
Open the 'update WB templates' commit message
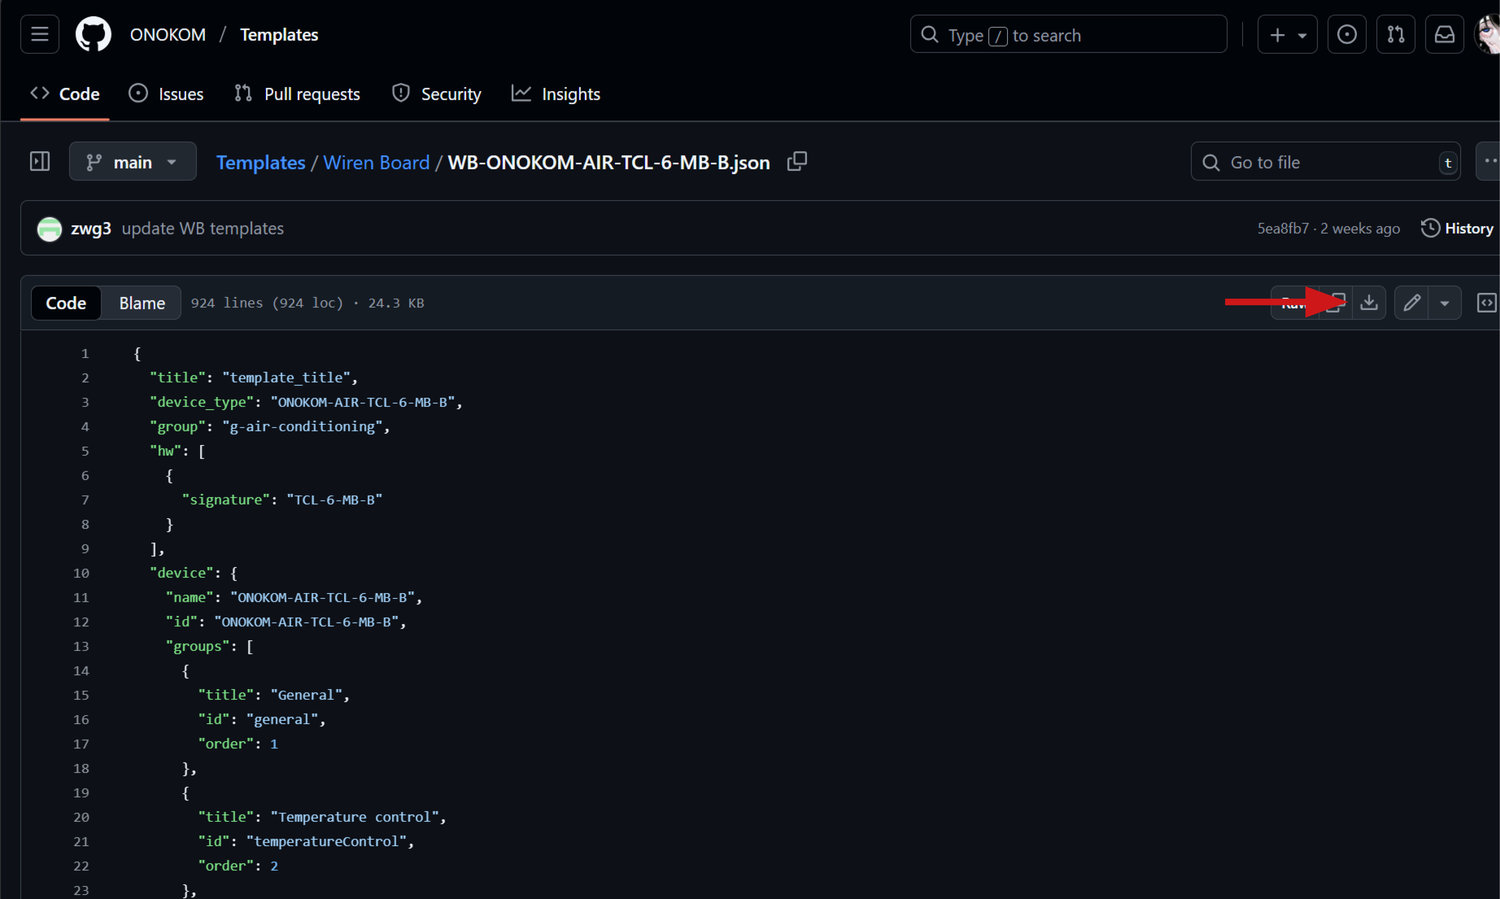pyautogui.click(x=203, y=229)
